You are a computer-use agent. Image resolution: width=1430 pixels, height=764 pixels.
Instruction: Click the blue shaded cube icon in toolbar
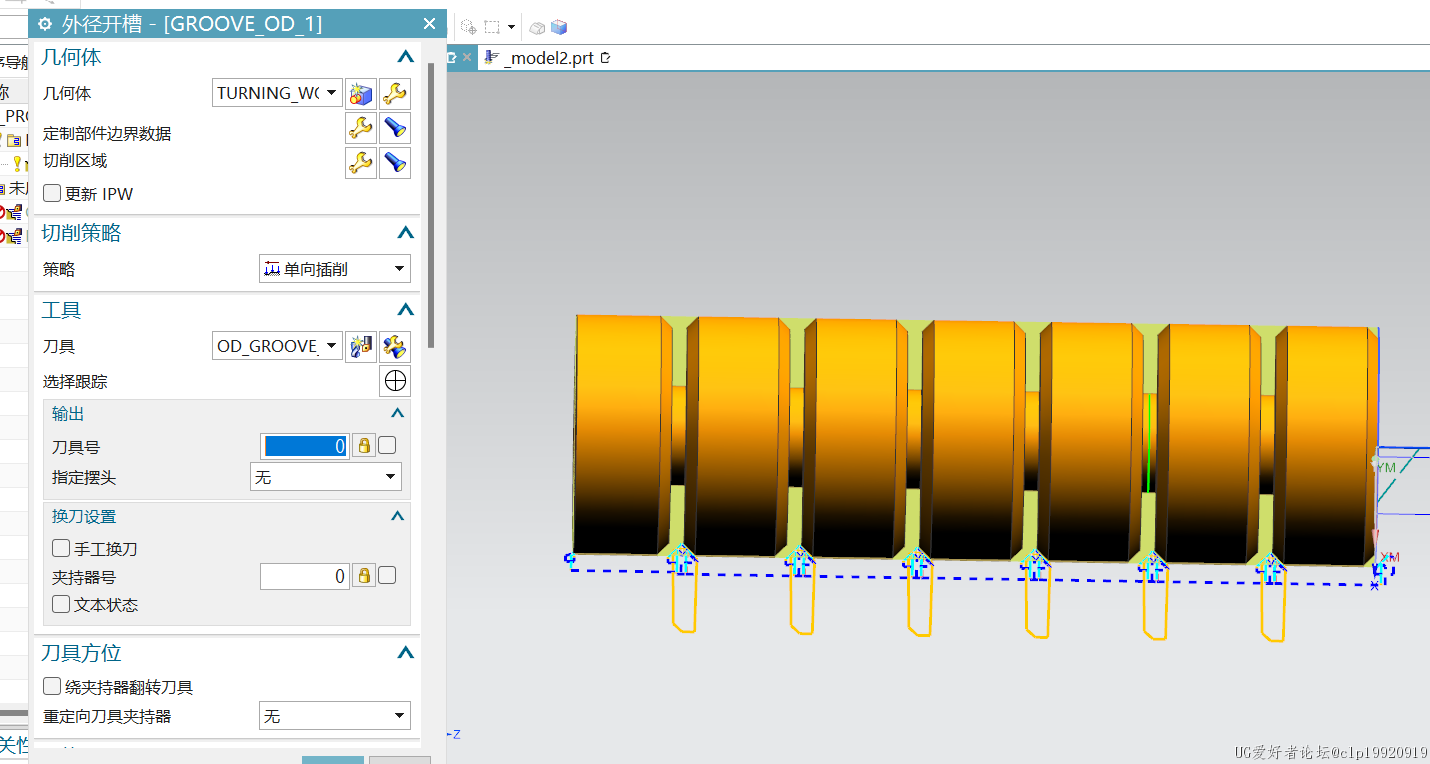coord(559,27)
